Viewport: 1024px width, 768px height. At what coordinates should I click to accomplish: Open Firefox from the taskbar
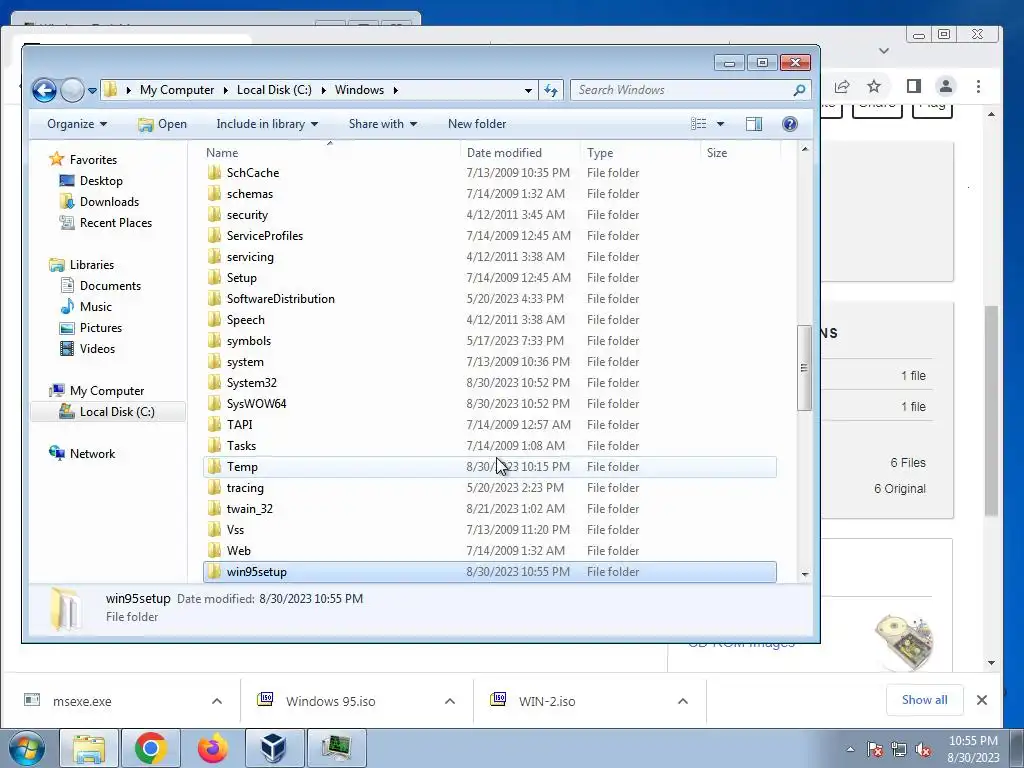point(213,748)
